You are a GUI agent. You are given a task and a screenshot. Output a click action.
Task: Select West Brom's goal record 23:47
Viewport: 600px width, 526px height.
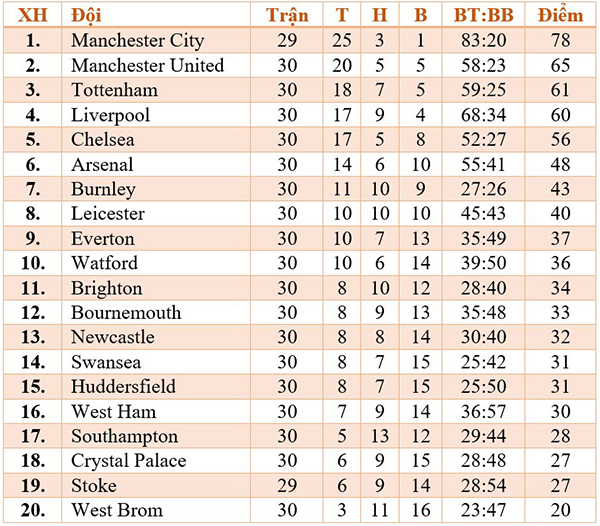click(483, 510)
